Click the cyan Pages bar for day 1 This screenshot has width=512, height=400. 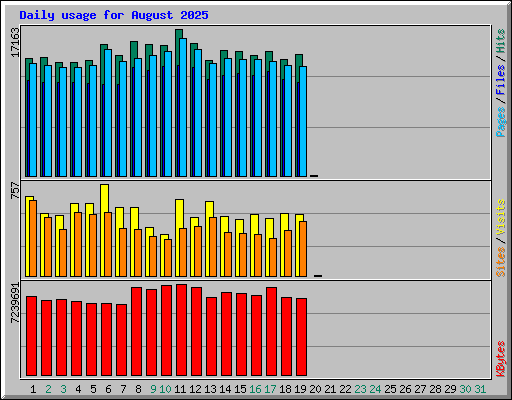pos(33,120)
